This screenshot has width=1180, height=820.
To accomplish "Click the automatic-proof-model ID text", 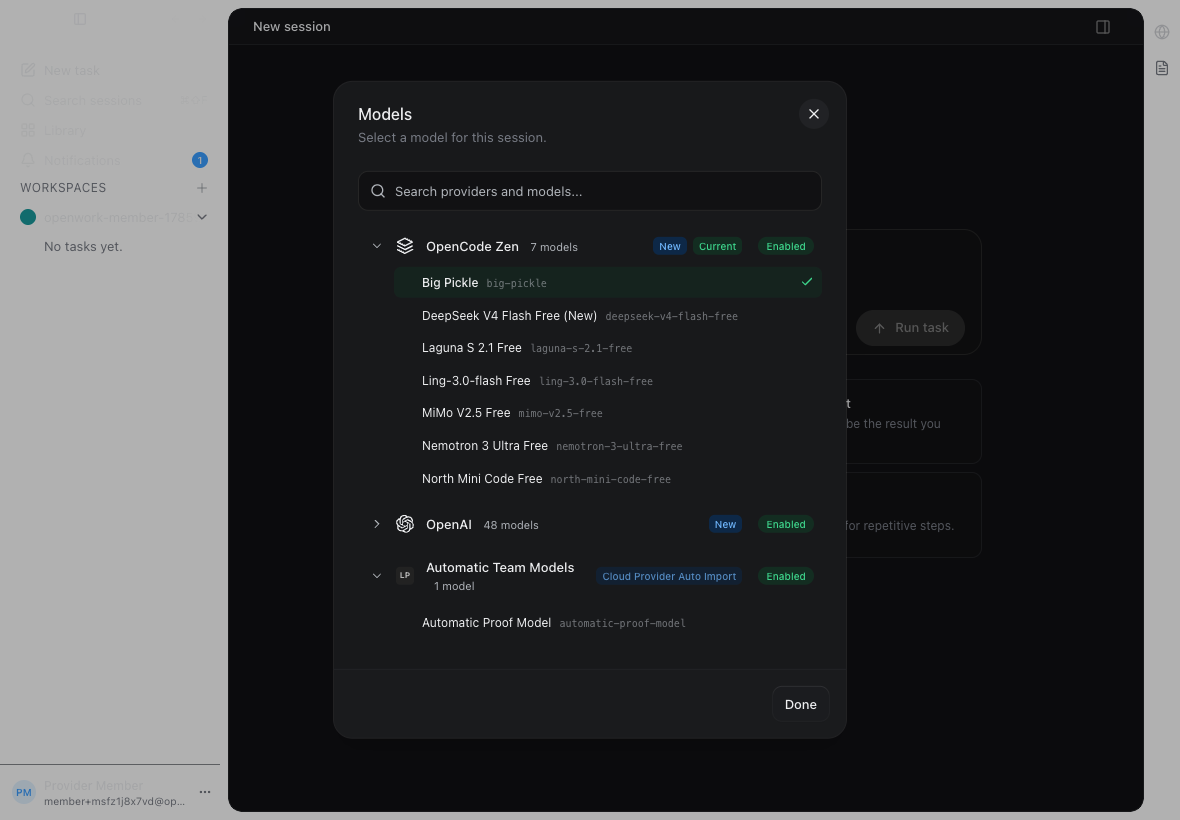I will coord(622,624).
